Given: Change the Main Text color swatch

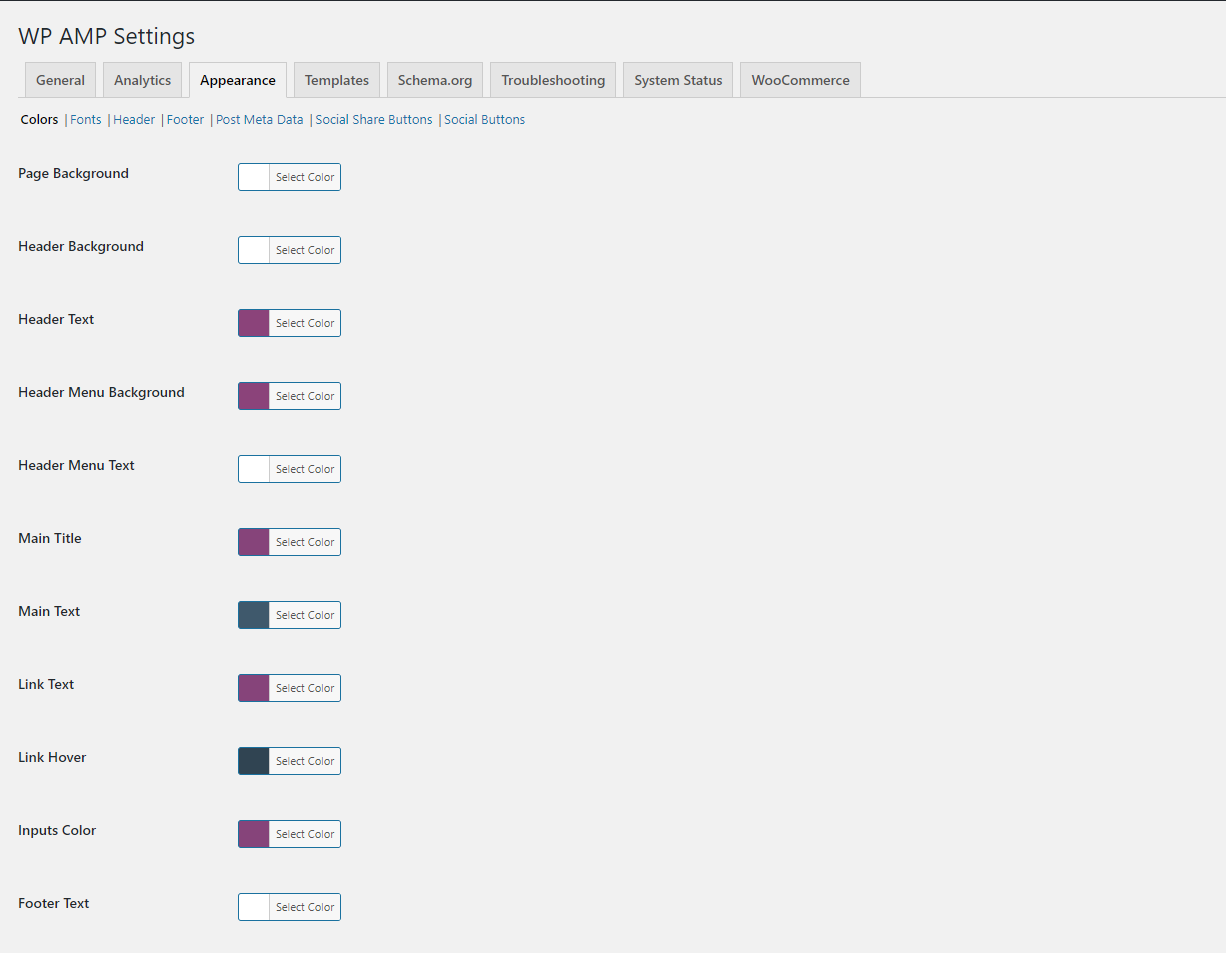Looking at the screenshot, I should 289,615.
